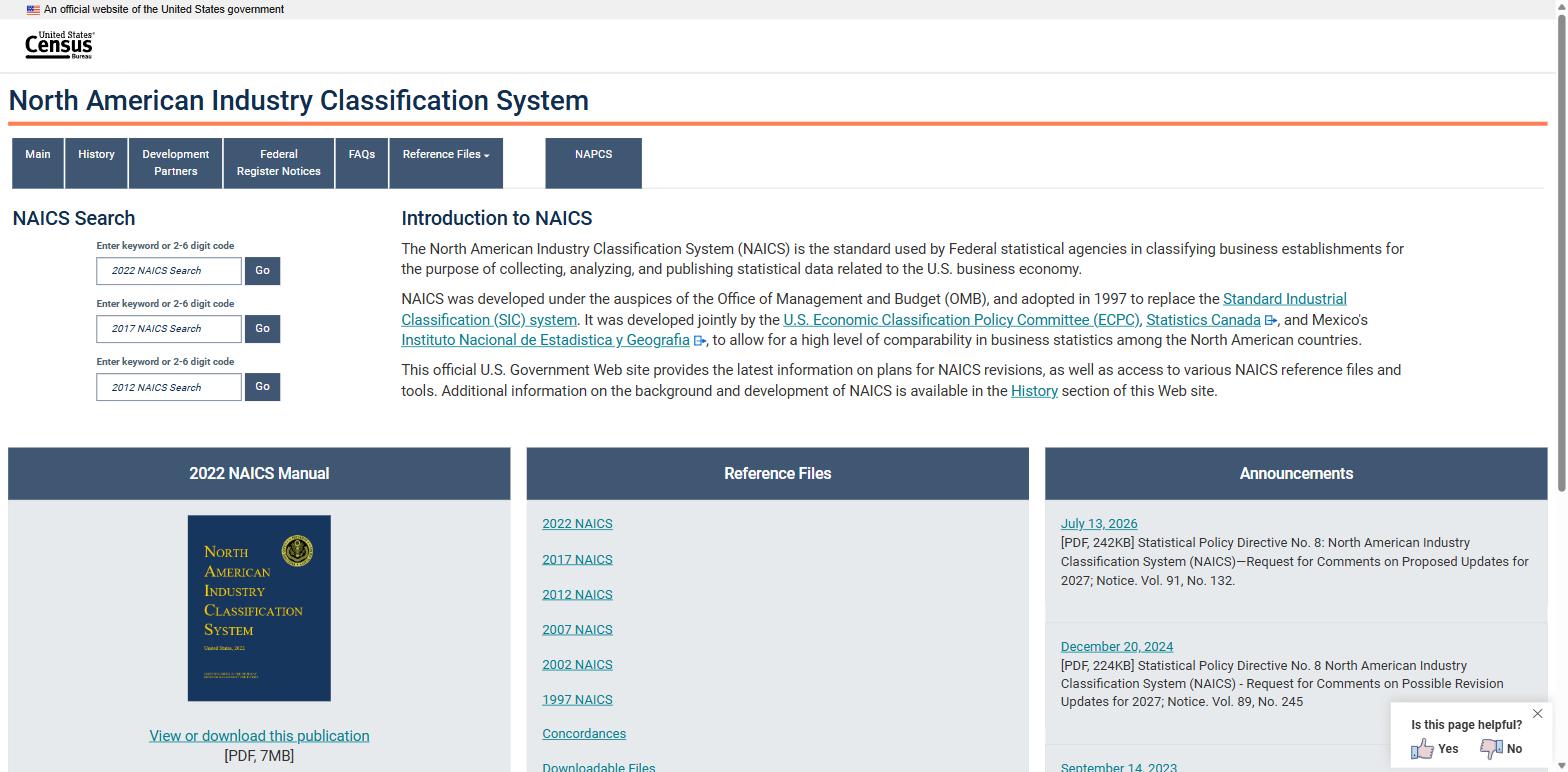Open the ECPC committee link
The image size is (1568, 772).
(961, 320)
